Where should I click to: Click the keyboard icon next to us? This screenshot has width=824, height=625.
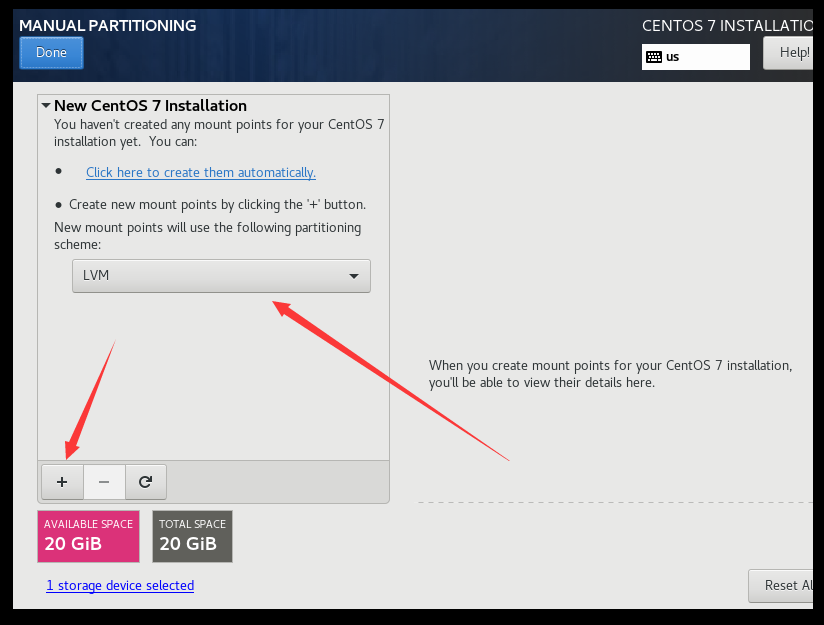coord(654,57)
